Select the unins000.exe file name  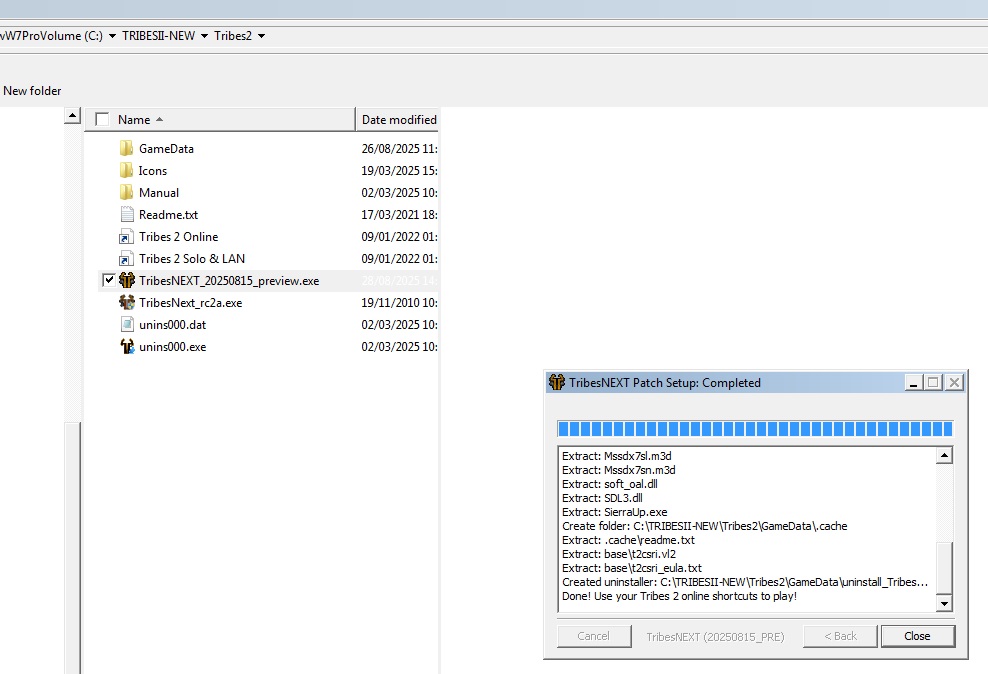[x=172, y=347]
